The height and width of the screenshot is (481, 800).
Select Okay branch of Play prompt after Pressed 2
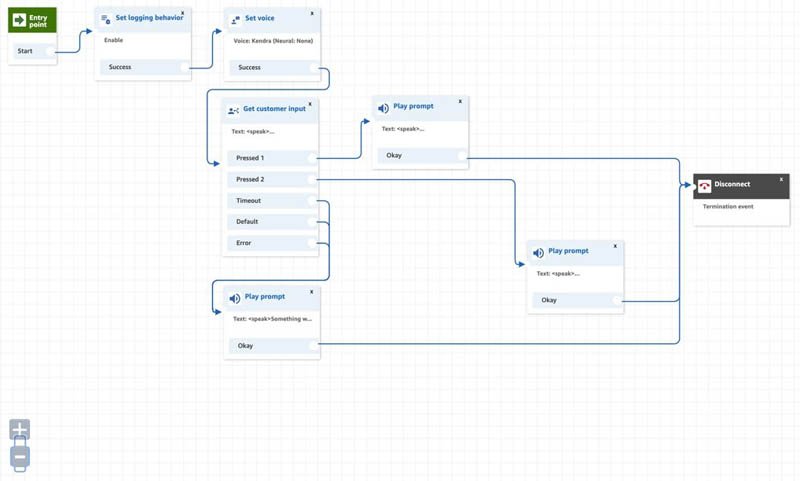pyautogui.click(x=578, y=300)
